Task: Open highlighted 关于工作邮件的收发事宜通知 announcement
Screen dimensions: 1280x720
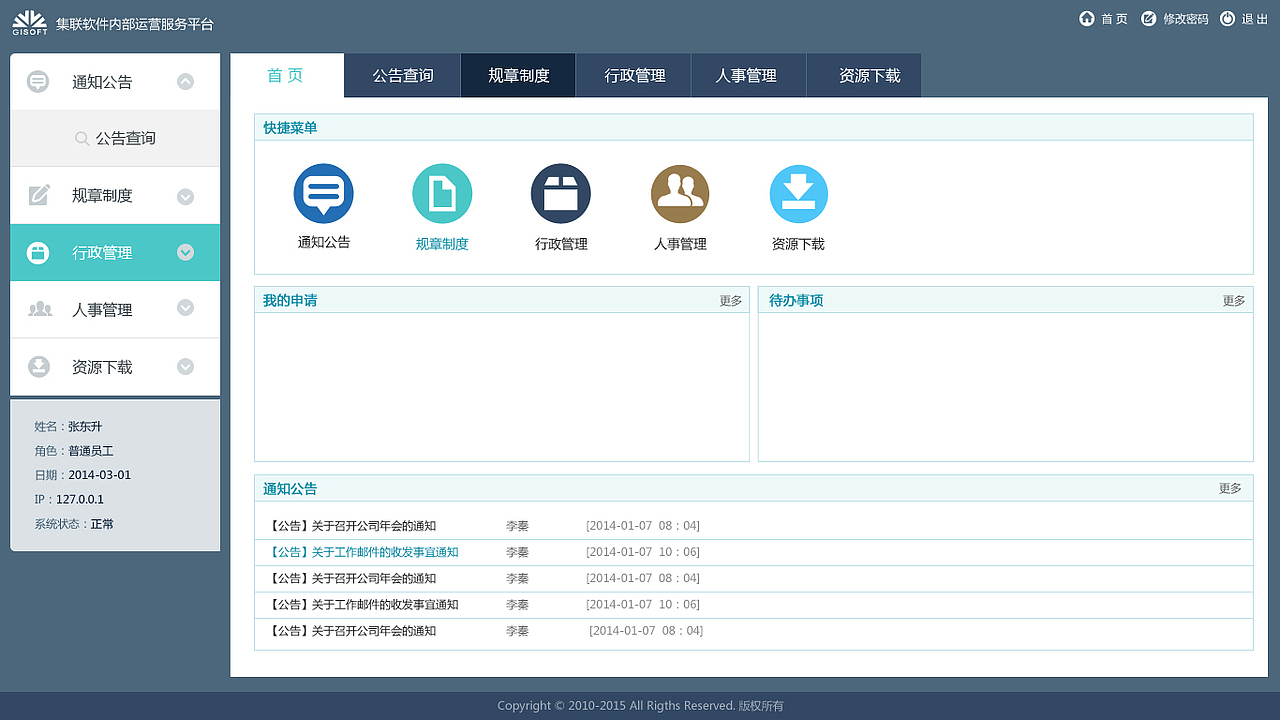Action: pyautogui.click(x=363, y=552)
